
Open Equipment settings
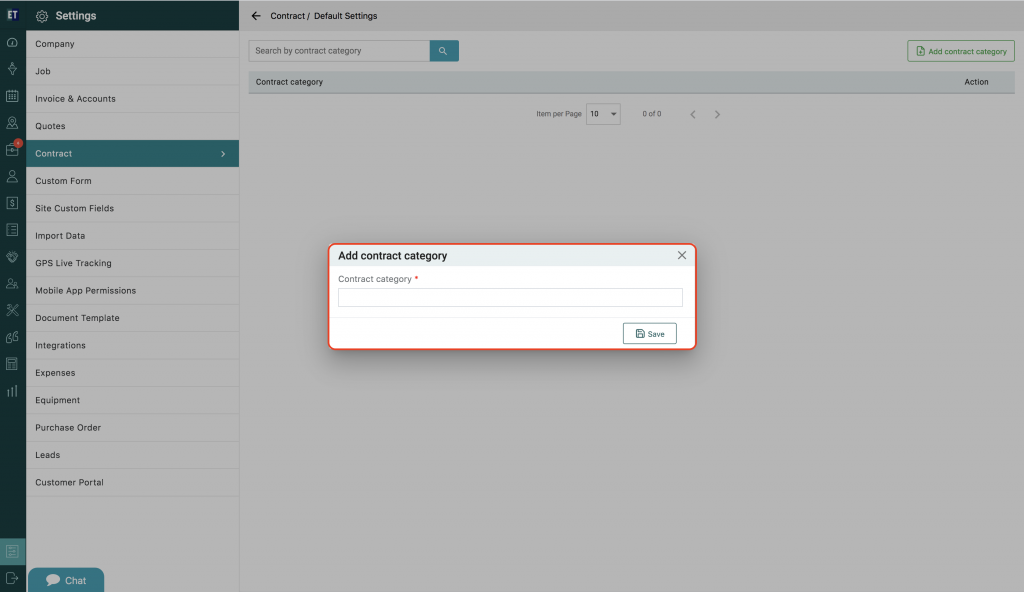pos(133,401)
